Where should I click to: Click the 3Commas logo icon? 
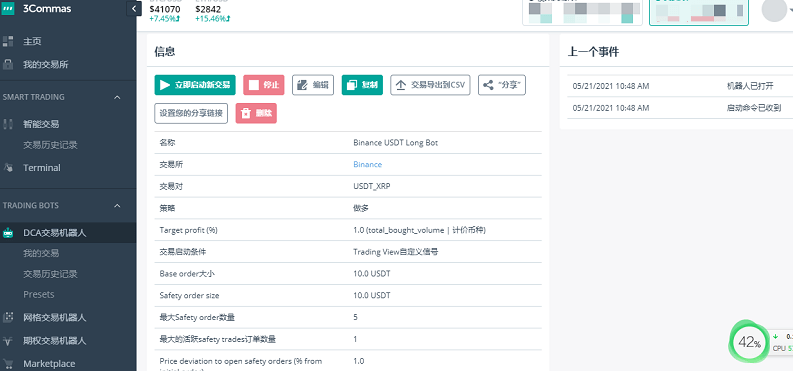tap(8, 9)
